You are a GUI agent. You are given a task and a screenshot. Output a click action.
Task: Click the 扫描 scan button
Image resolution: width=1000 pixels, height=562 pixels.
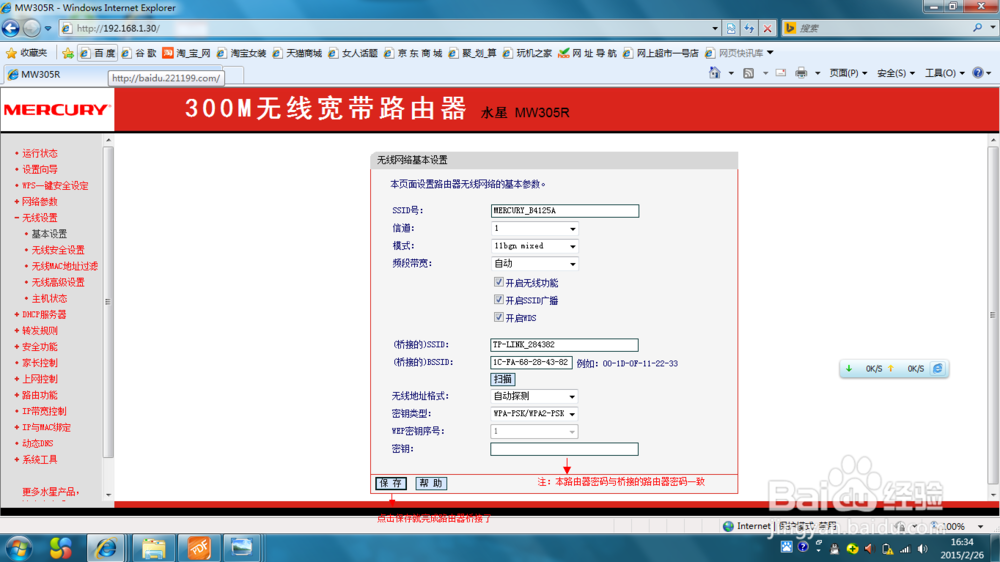[503, 379]
